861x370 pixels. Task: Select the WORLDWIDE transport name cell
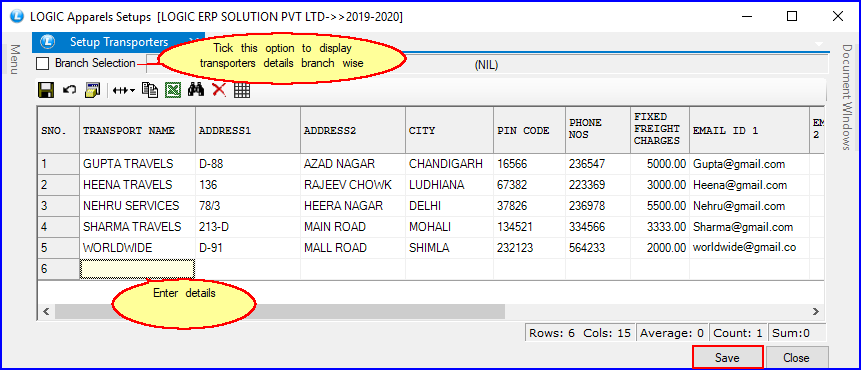pyautogui.click(x=137, y=248)
